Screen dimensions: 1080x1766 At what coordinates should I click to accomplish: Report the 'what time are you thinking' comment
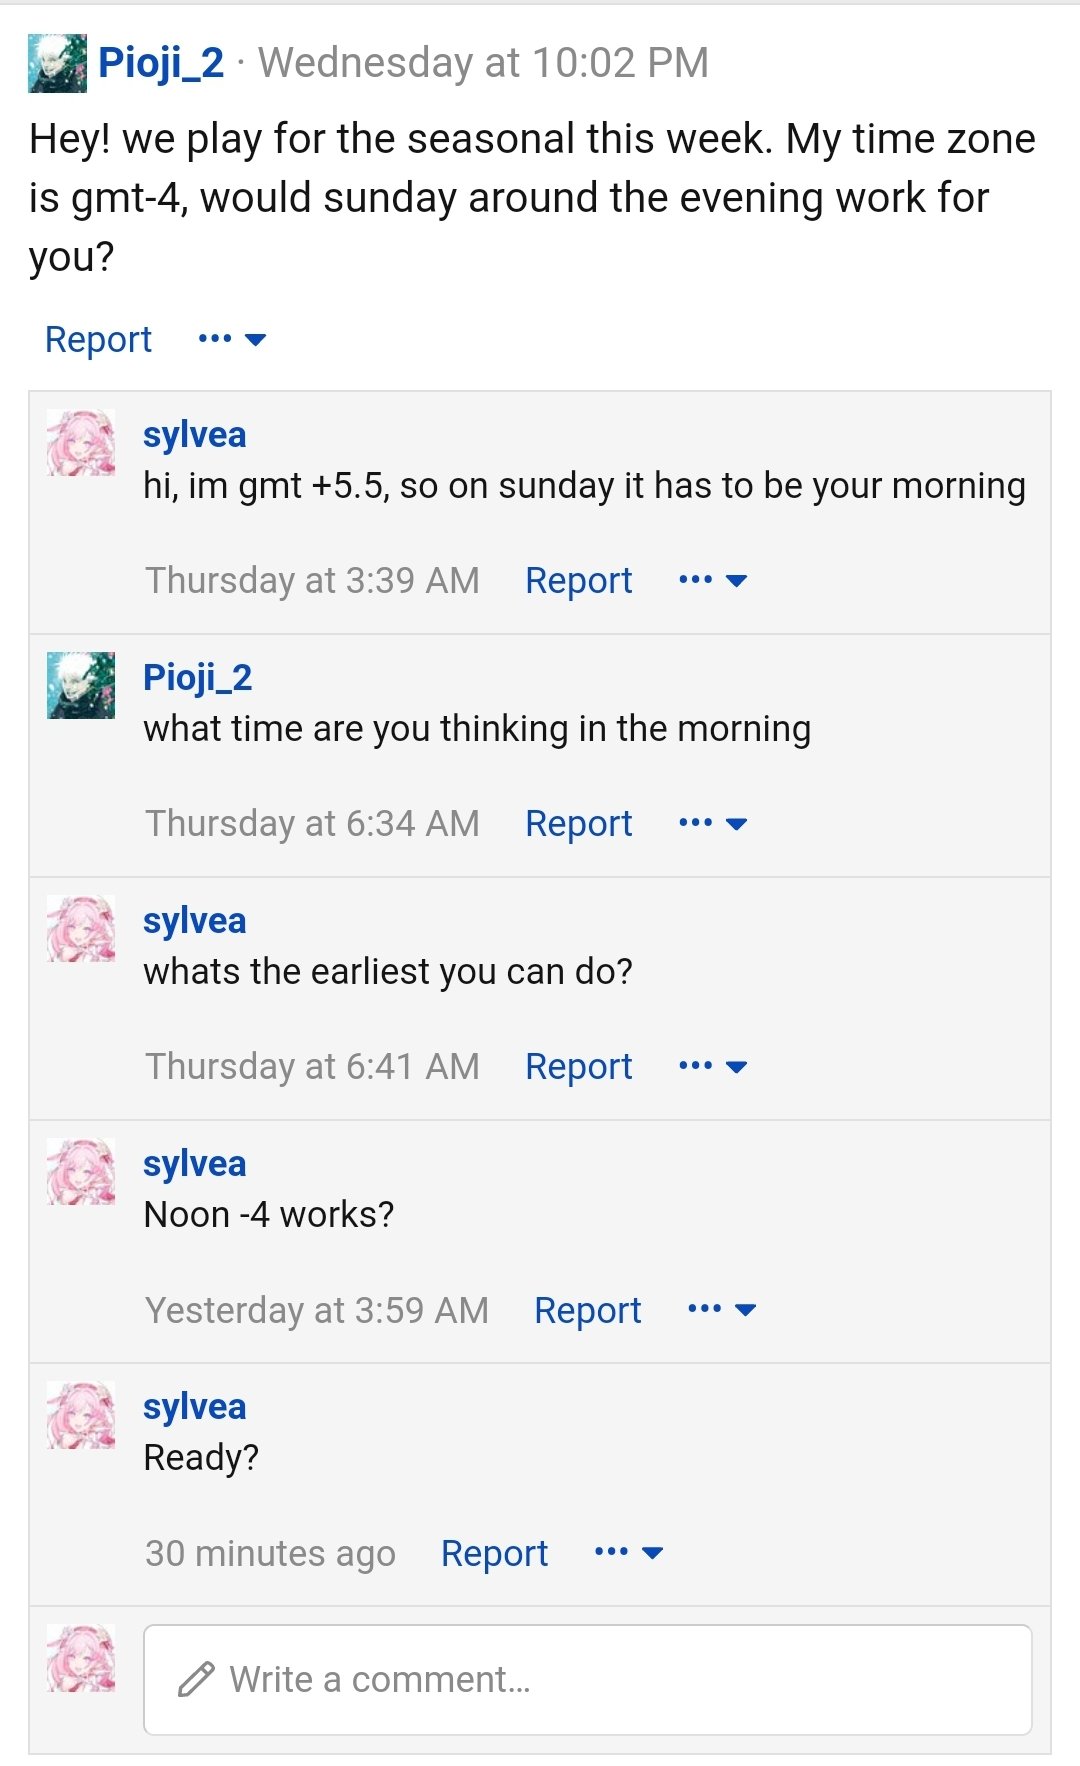578,823
